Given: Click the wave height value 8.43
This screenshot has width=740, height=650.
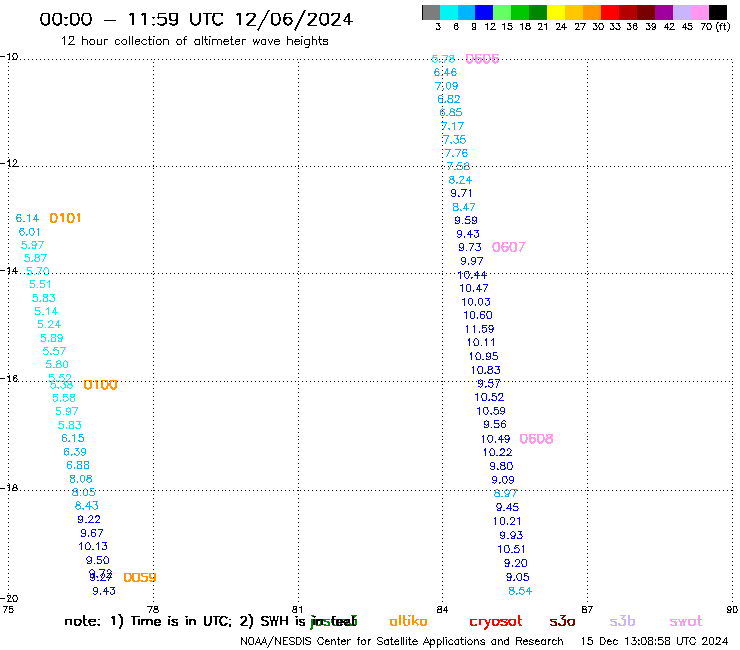Looking at the screenshot, I should 87,506.
